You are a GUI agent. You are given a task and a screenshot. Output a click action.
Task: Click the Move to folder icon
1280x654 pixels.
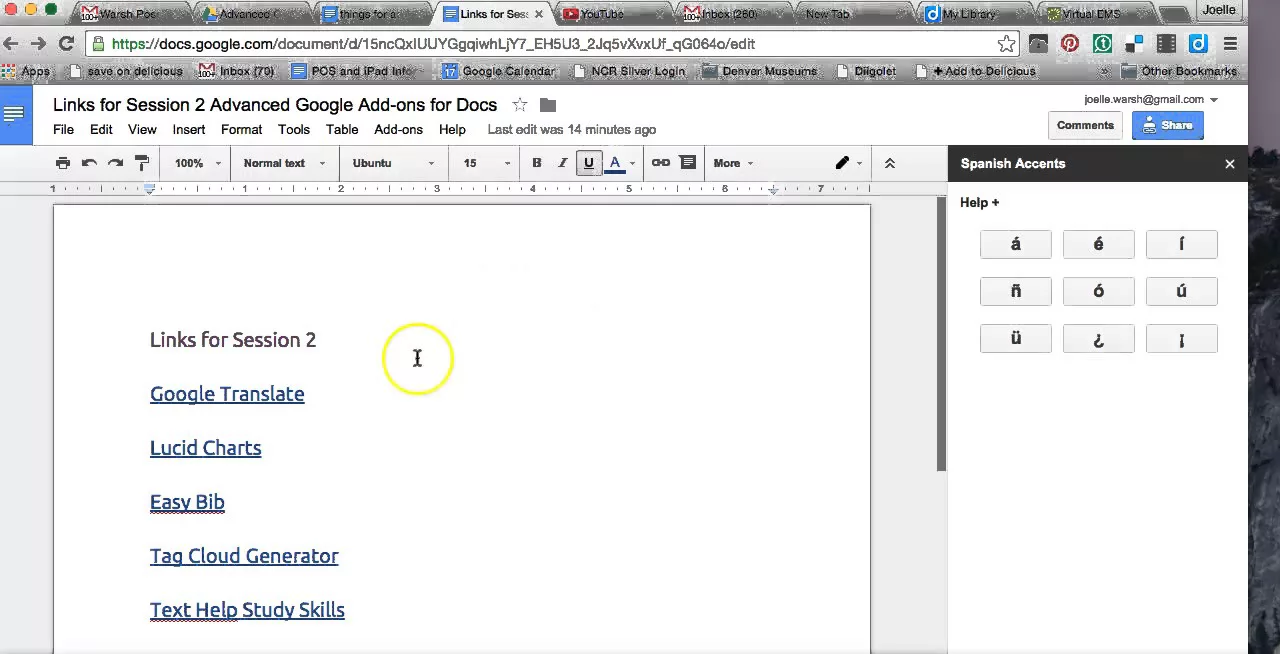pos(548,105)
